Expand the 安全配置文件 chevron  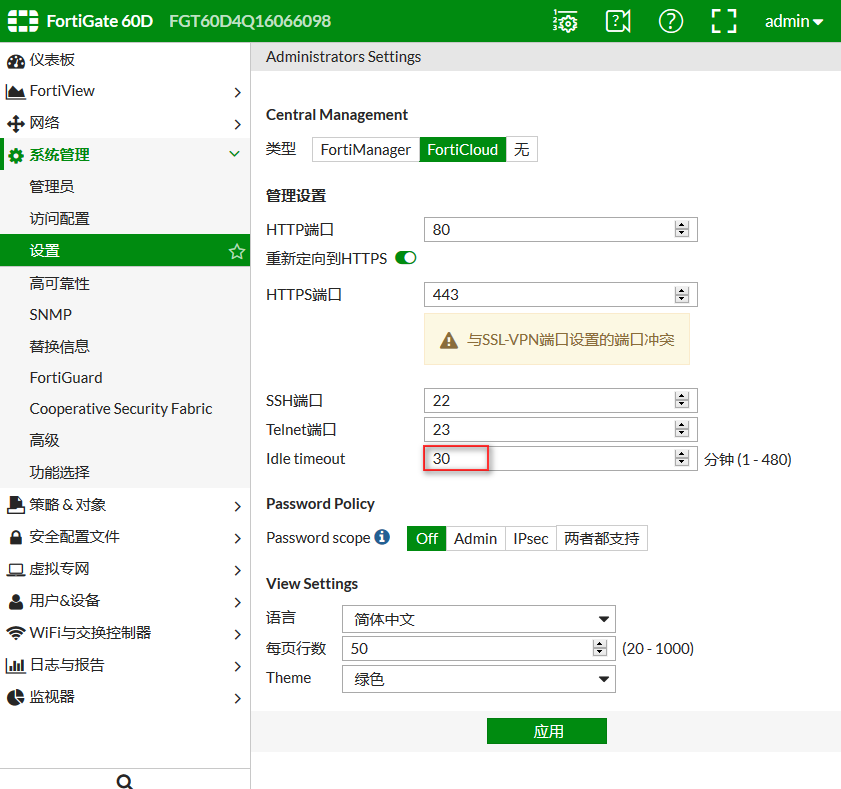tap(238, 539)
